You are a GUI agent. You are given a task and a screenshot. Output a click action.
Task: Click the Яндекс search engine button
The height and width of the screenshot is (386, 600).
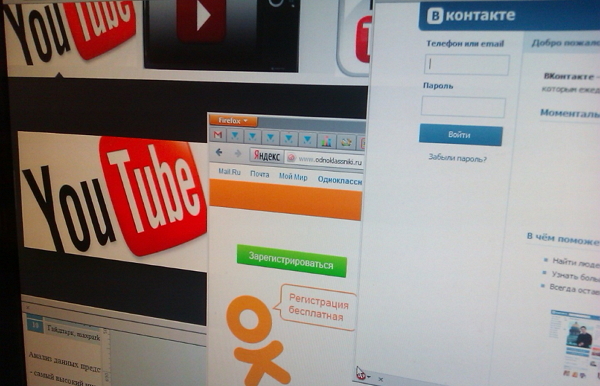pos(267,156)
